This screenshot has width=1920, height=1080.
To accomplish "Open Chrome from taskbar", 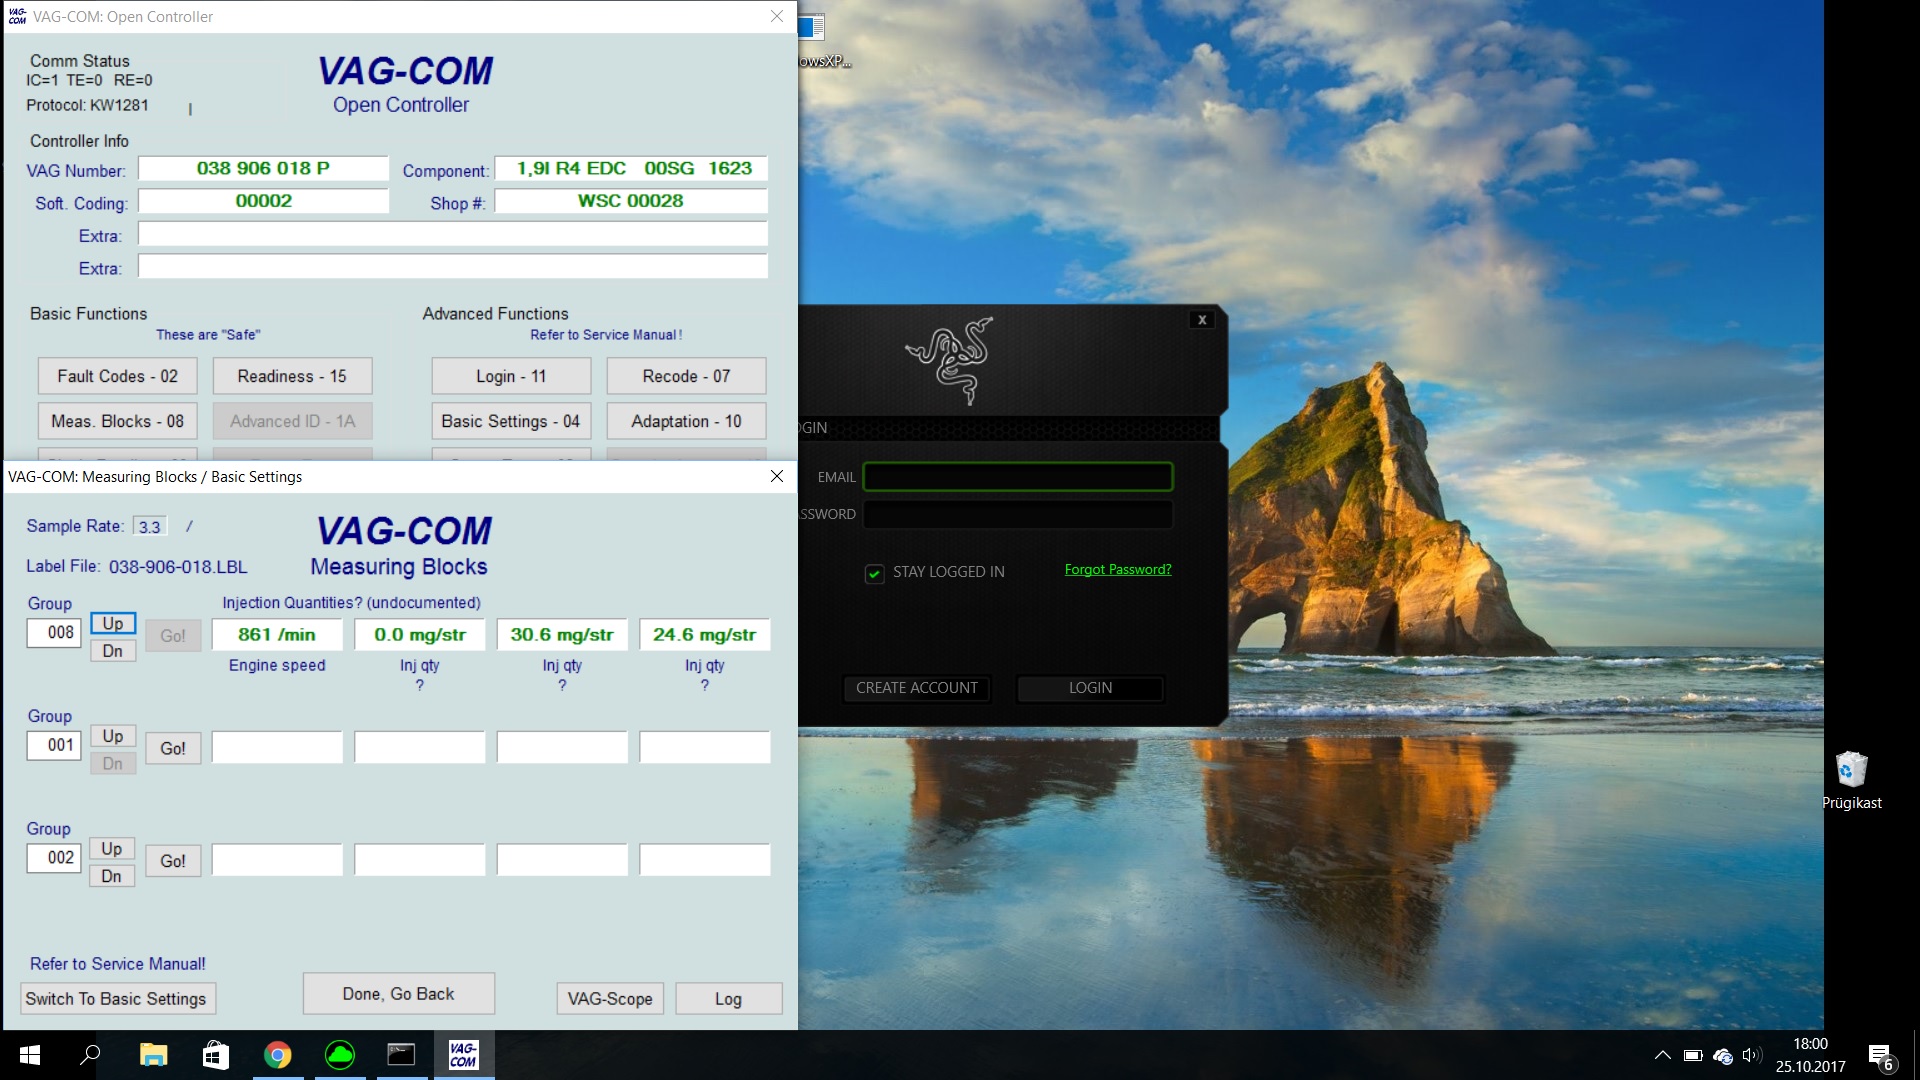I will click(x=278, y=1055).
